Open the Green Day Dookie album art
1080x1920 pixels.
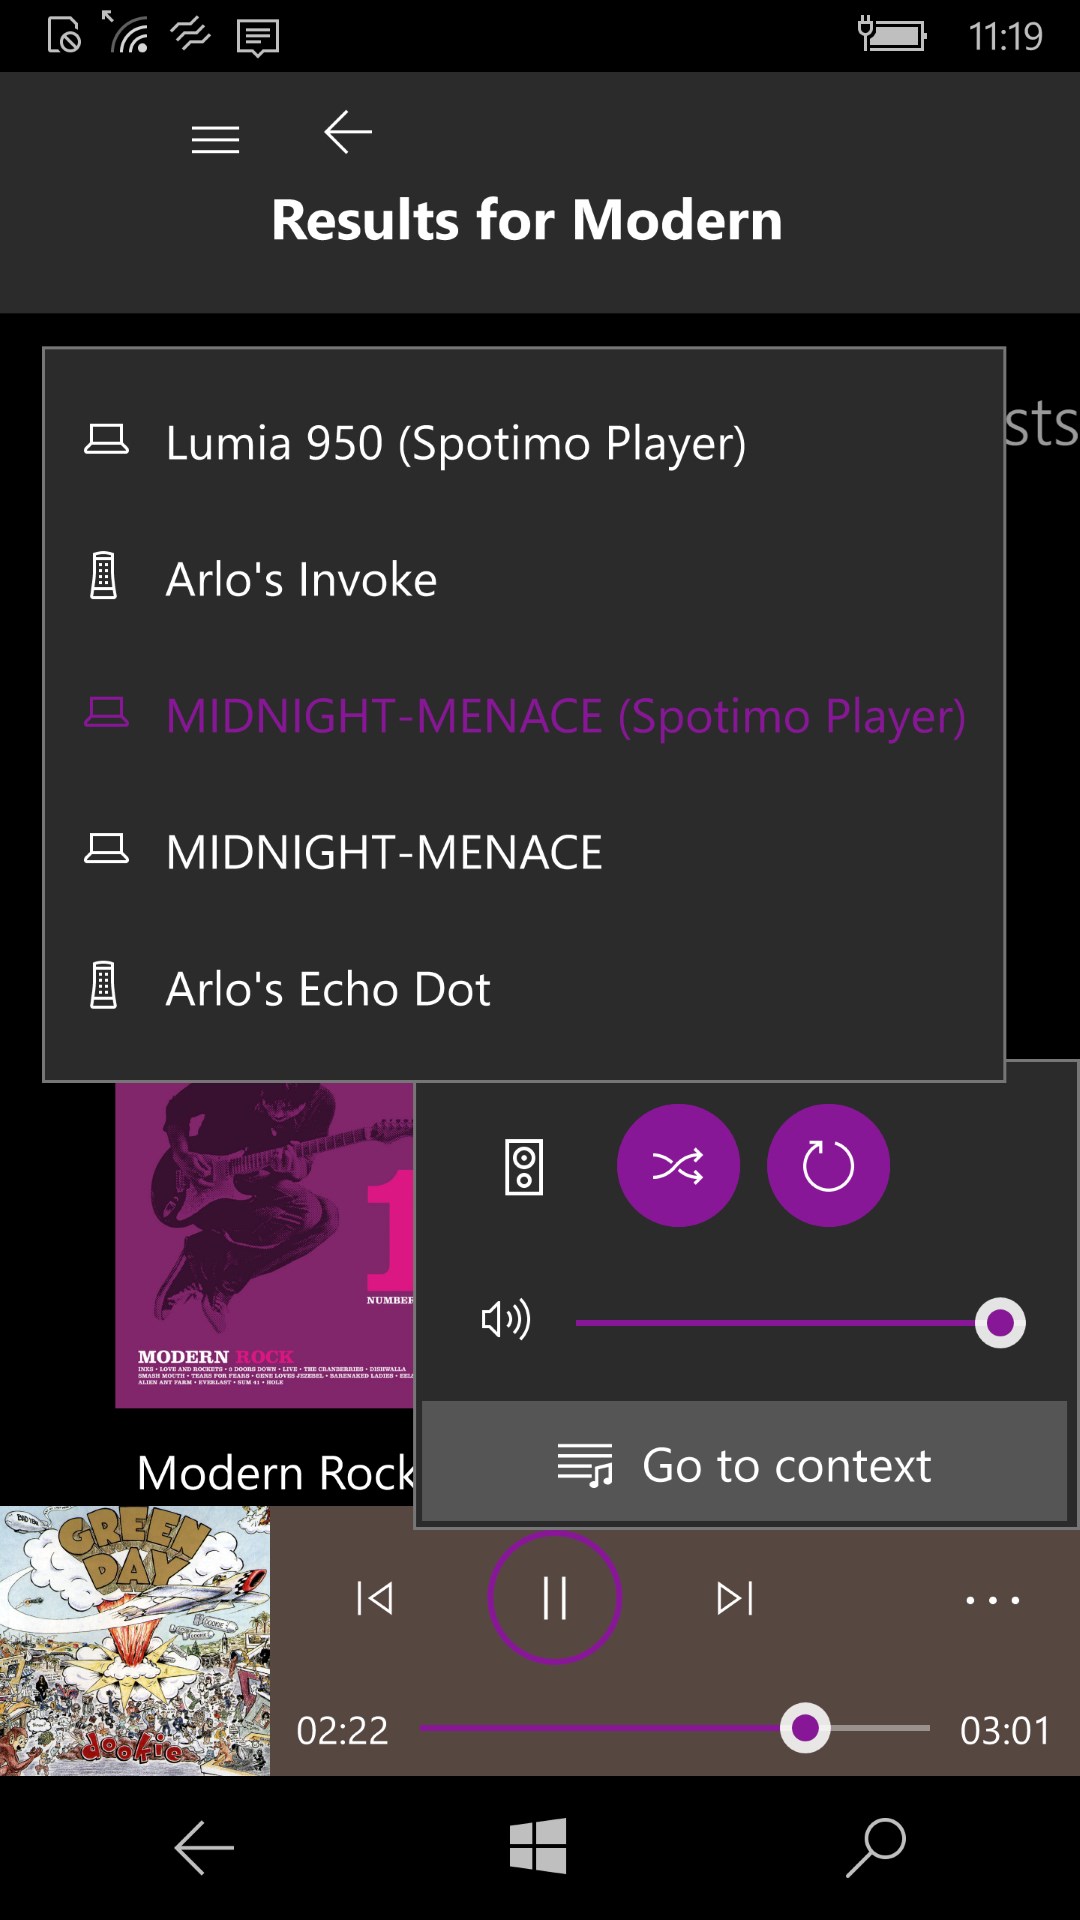click(135, 1641)
